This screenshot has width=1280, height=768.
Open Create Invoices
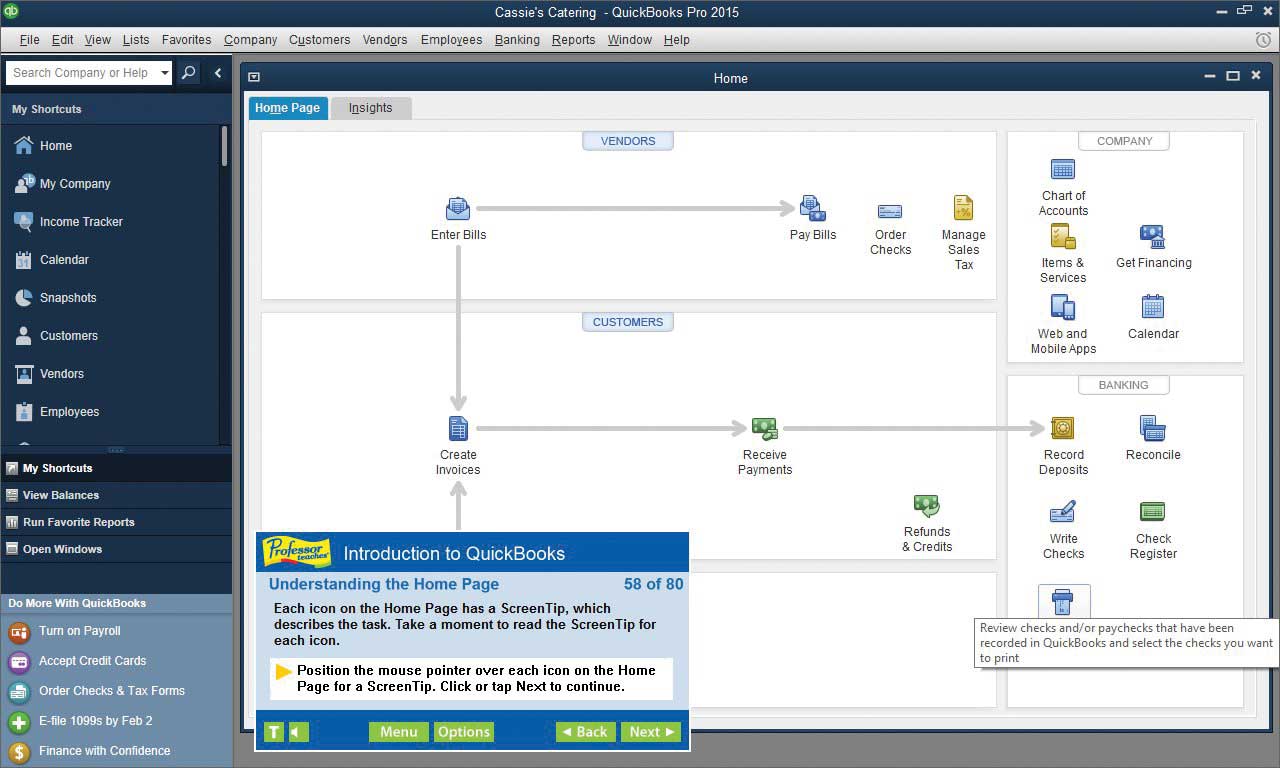click(458, 428)
